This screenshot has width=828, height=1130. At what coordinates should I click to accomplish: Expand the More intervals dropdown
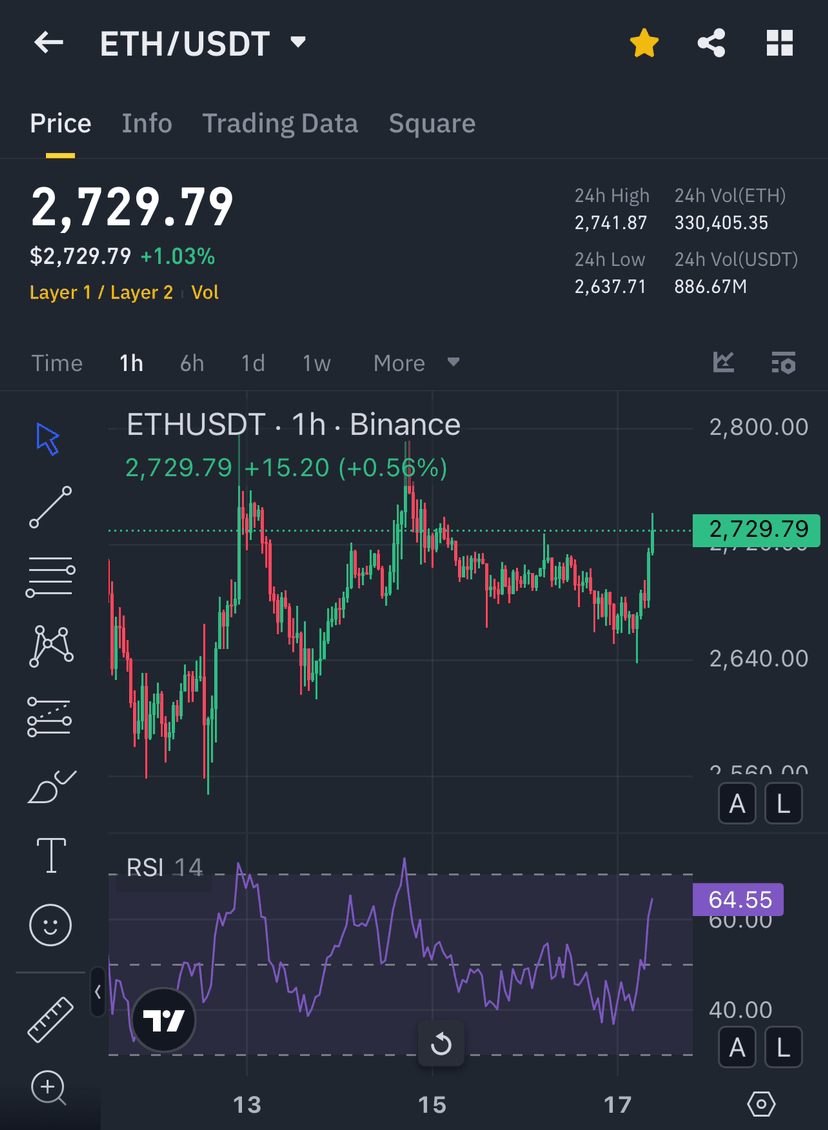pos(416,363)
